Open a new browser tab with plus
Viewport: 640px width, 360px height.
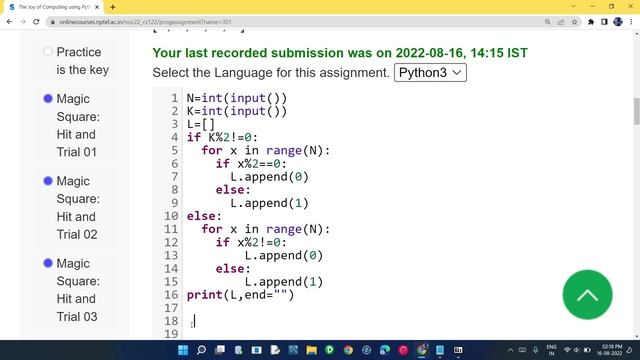[113, 7]
